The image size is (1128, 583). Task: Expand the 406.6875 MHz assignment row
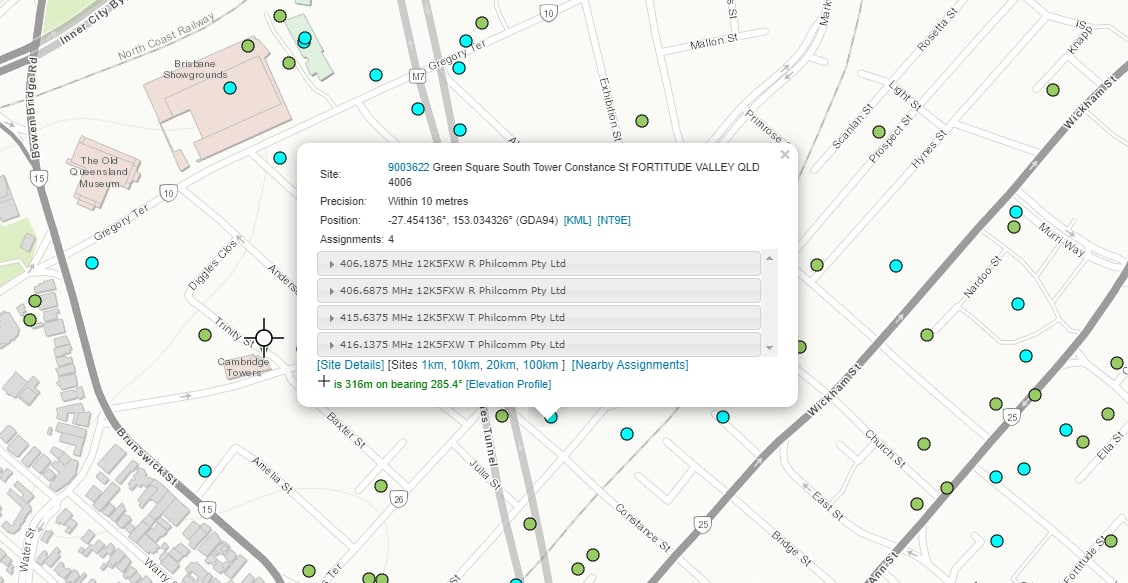click(x=539, y=291)
